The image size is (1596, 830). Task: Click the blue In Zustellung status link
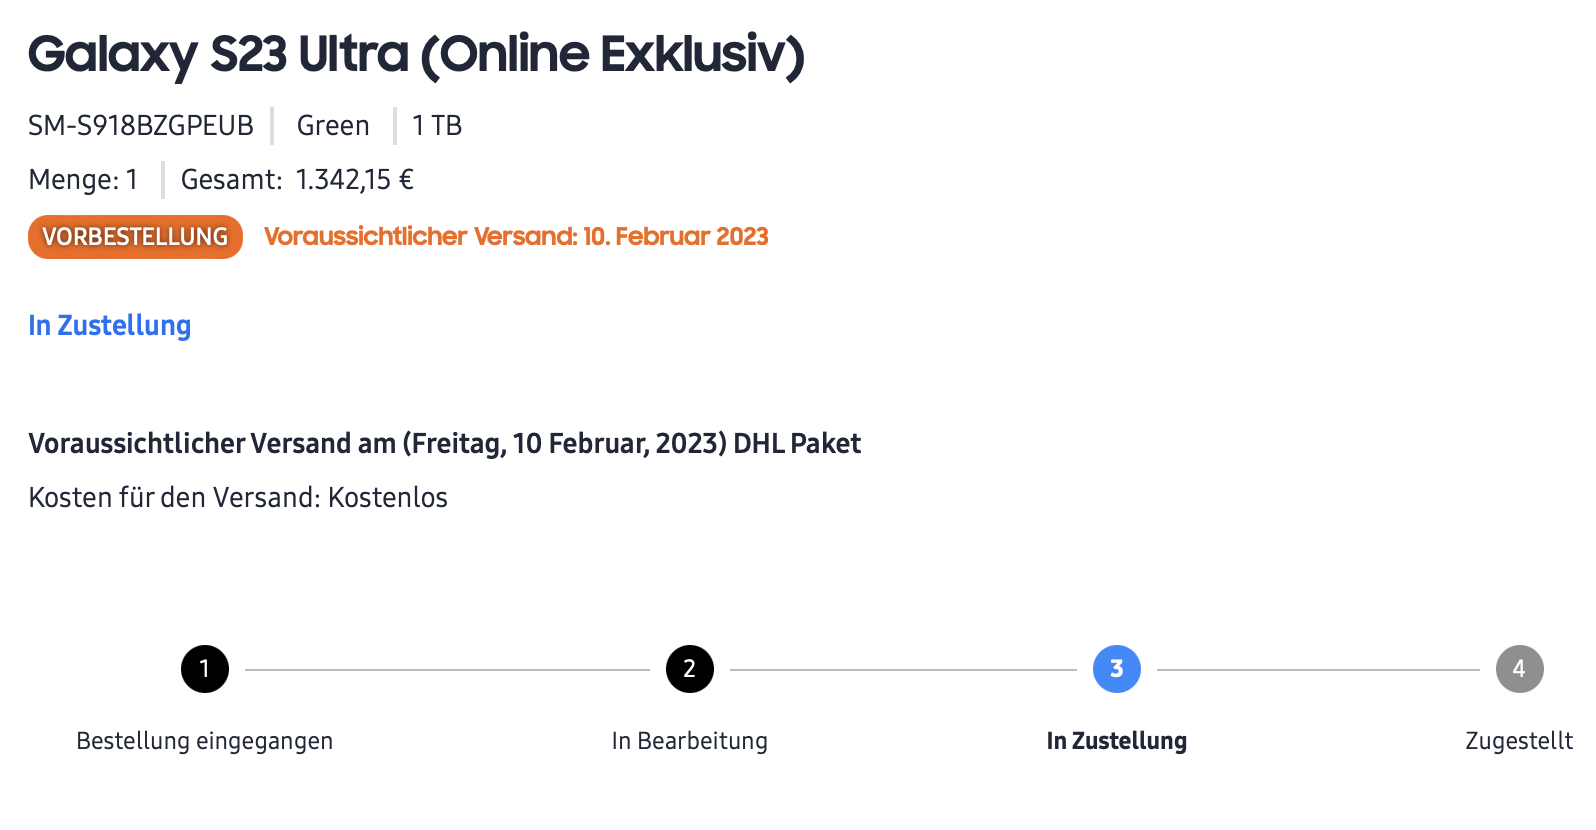109,325
